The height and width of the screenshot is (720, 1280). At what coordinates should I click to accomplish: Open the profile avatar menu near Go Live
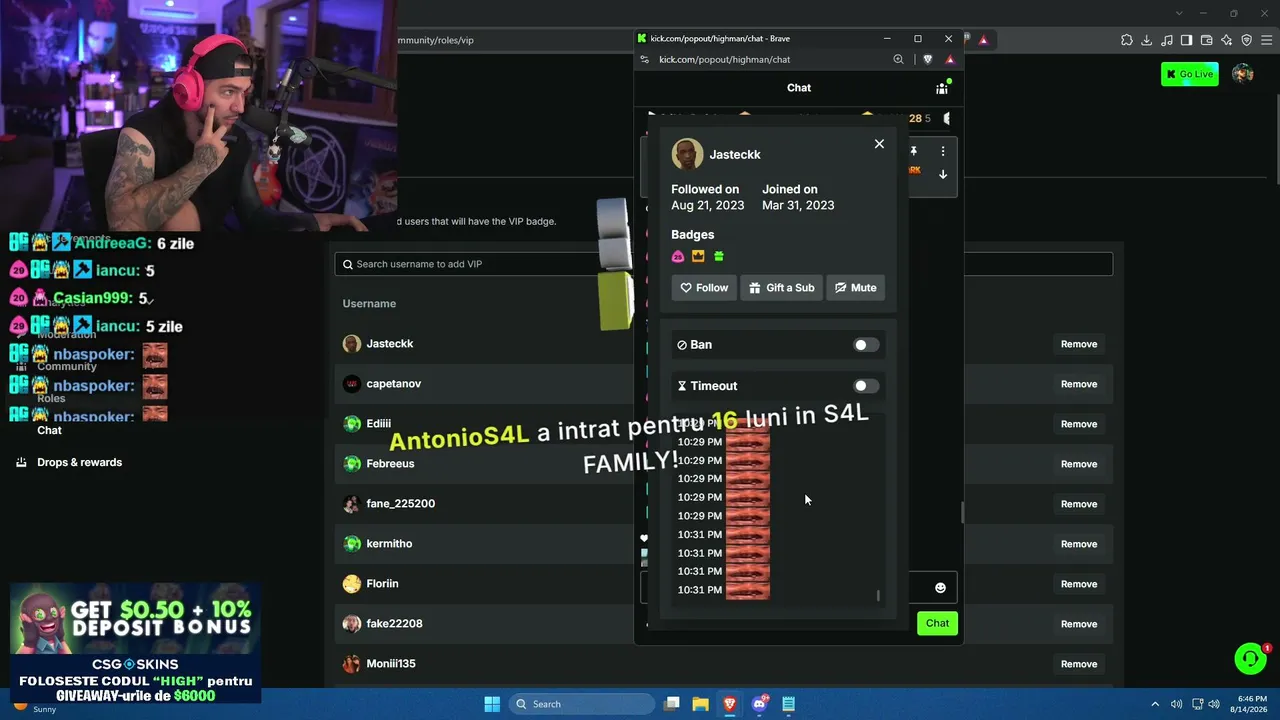pyautogui.click(x=1243, y=74)
